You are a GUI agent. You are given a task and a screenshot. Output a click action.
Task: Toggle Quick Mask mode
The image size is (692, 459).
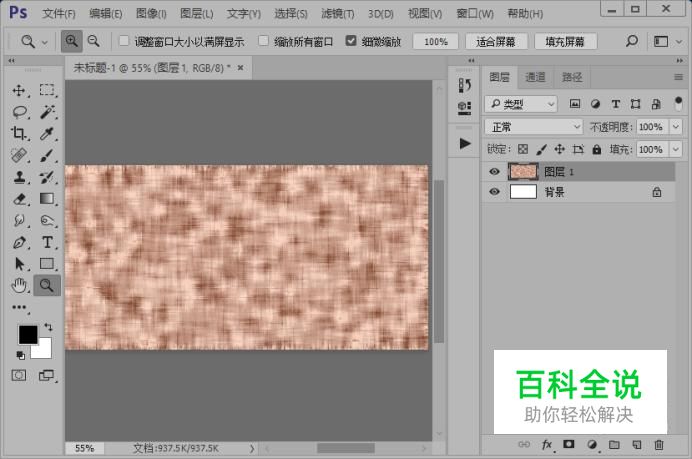(19, 376)
